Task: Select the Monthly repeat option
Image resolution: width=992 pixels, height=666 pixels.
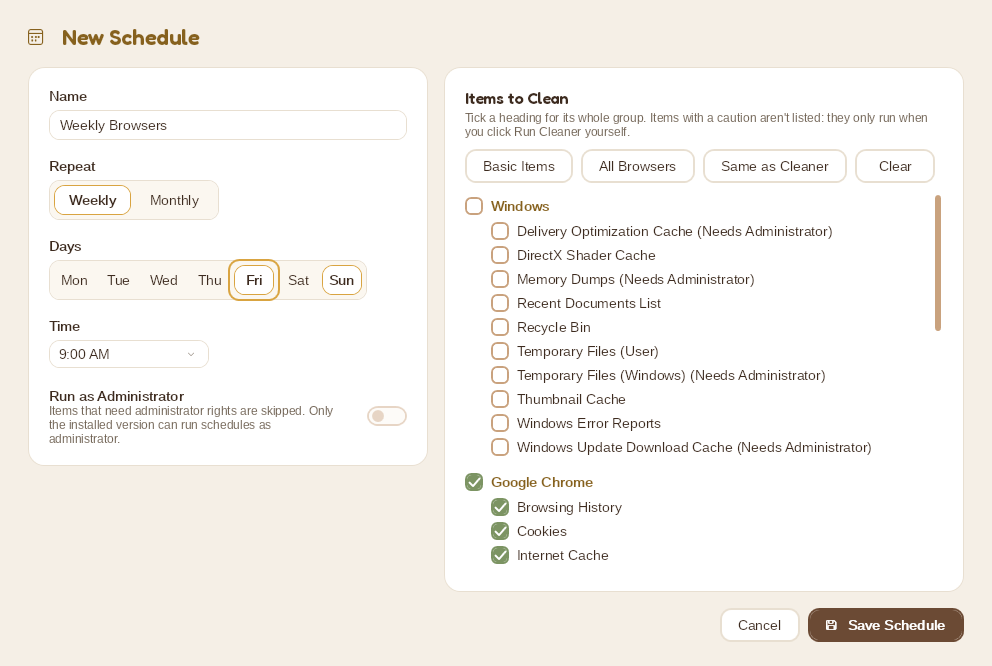Action: (x=174, y=200)
